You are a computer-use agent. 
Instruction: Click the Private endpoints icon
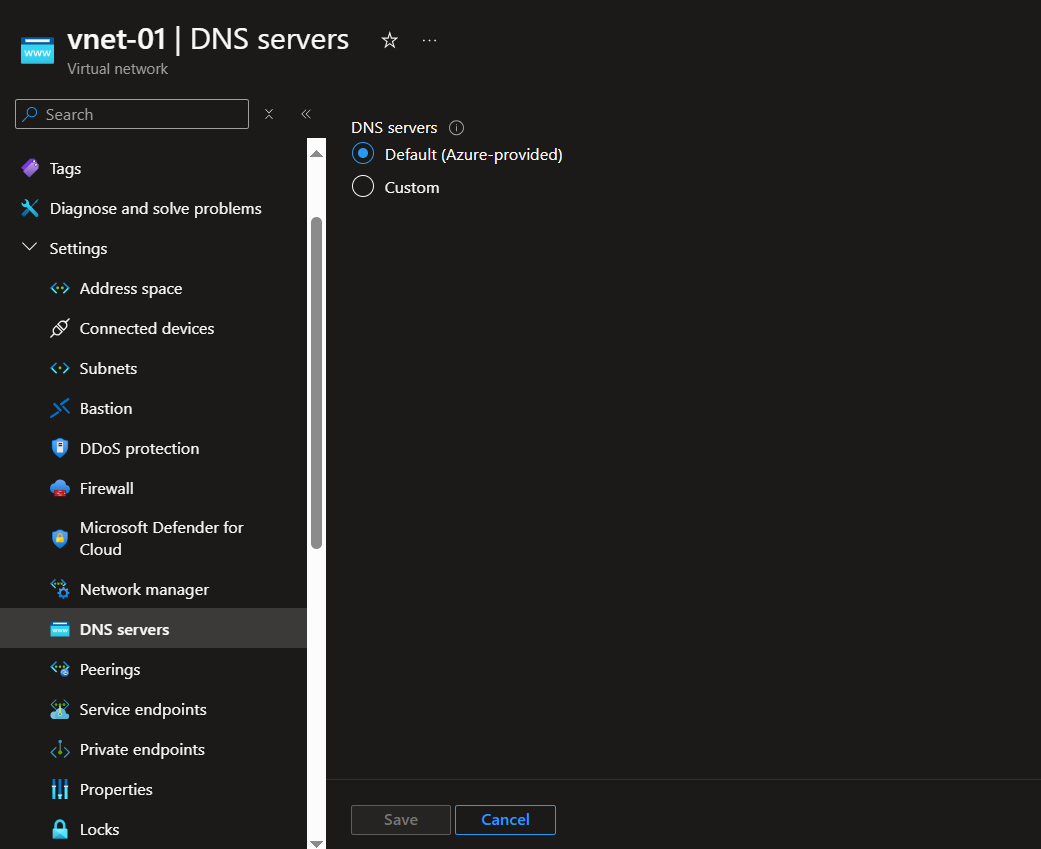tap(60, 749)
